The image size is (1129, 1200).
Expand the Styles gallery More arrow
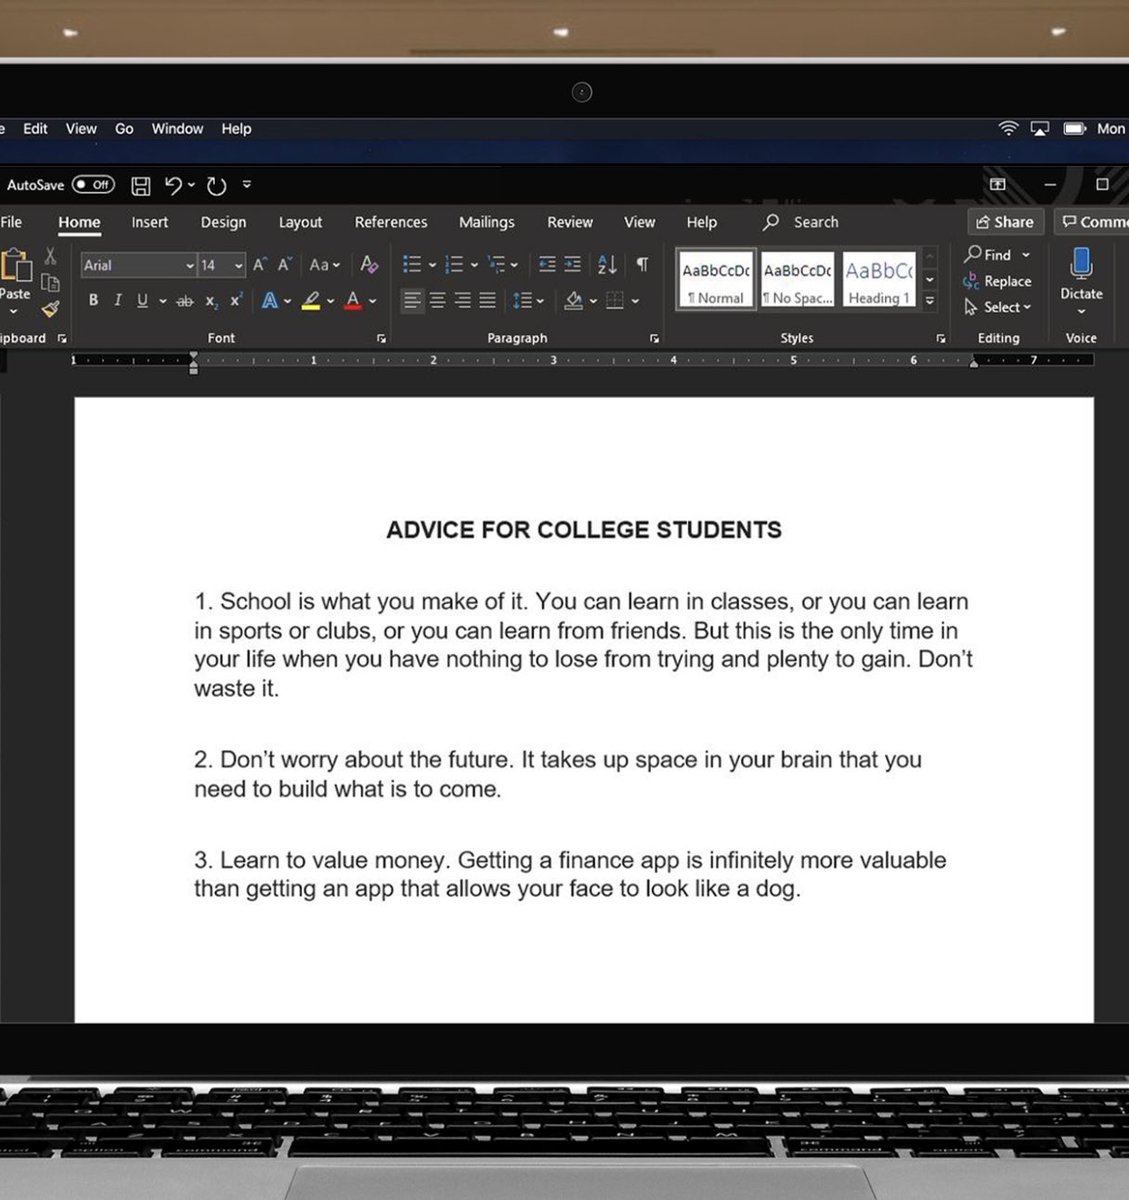pyautogui.click(x=930, y=300)
